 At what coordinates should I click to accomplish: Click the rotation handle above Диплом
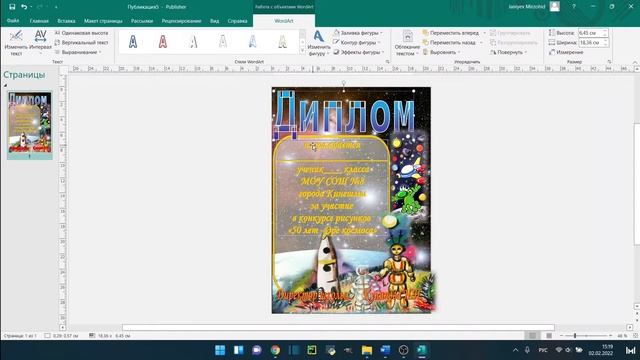344,82
